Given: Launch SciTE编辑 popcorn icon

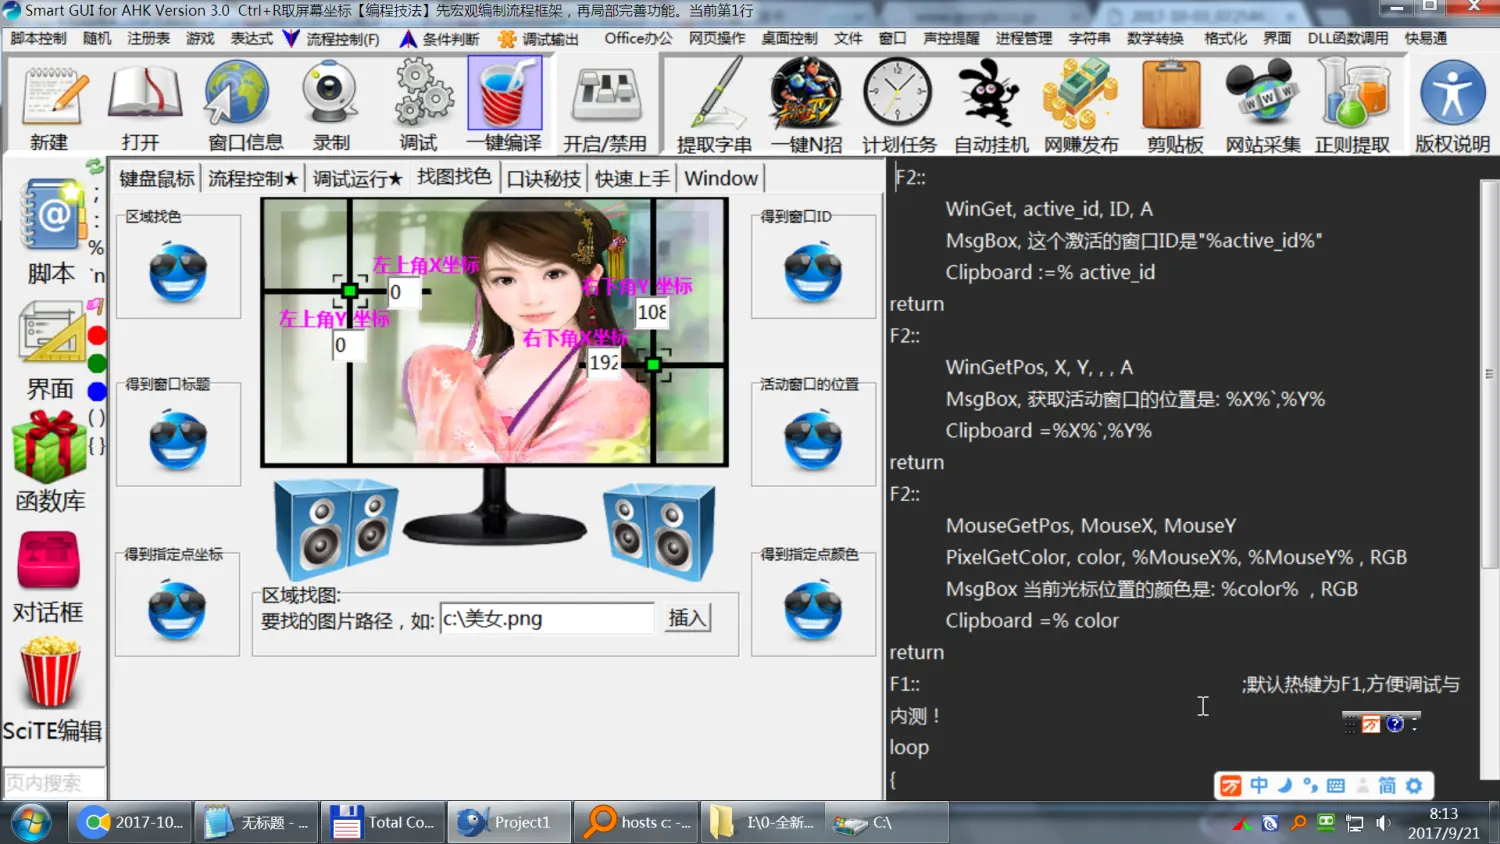Looking at the screenshot, I should point(50,675).
